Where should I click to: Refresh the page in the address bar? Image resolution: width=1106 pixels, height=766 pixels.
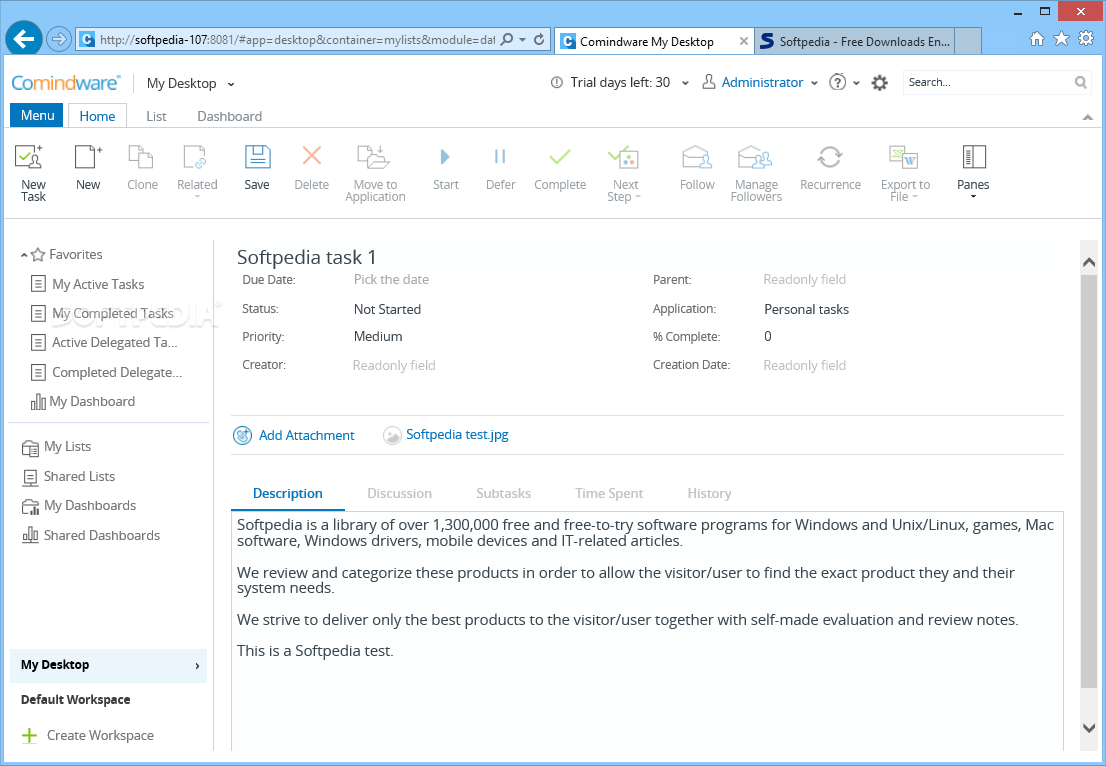[x=540, y=39]
